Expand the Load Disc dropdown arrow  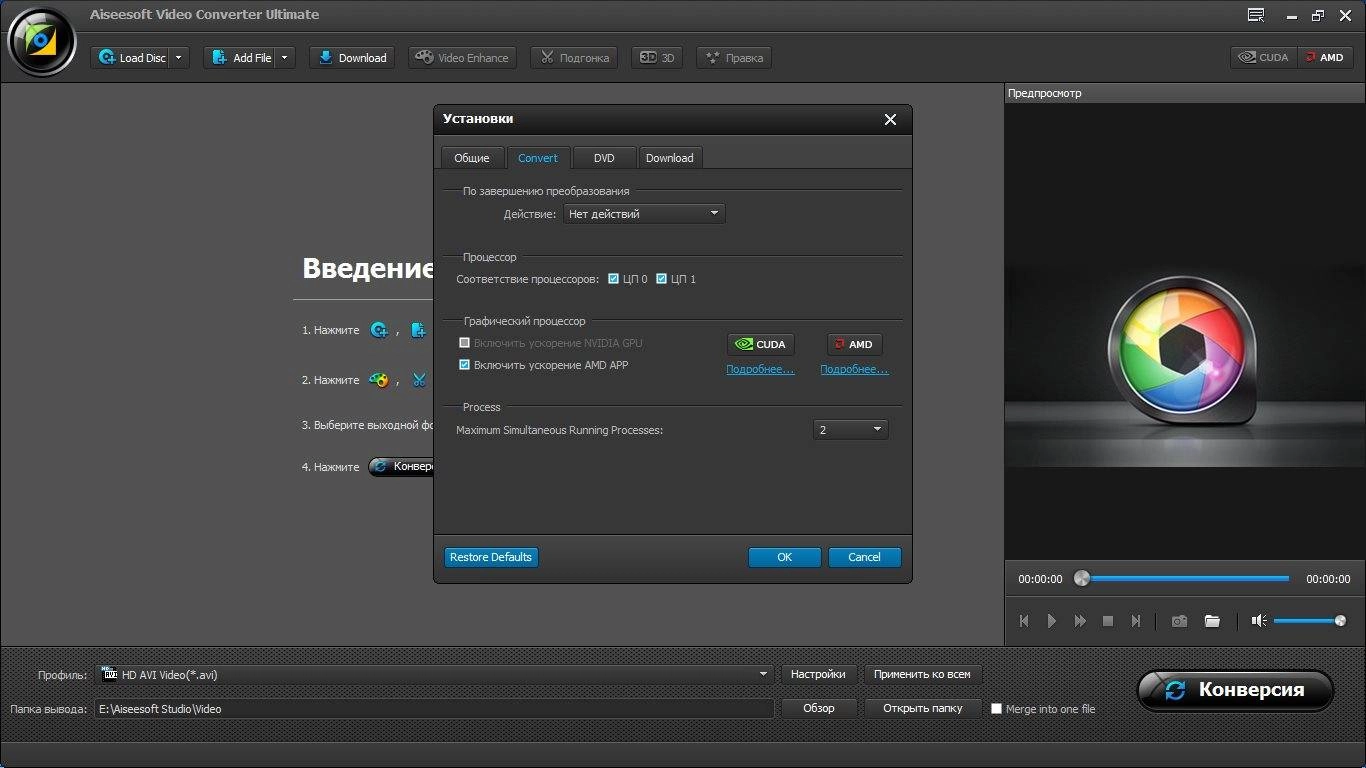179,58
